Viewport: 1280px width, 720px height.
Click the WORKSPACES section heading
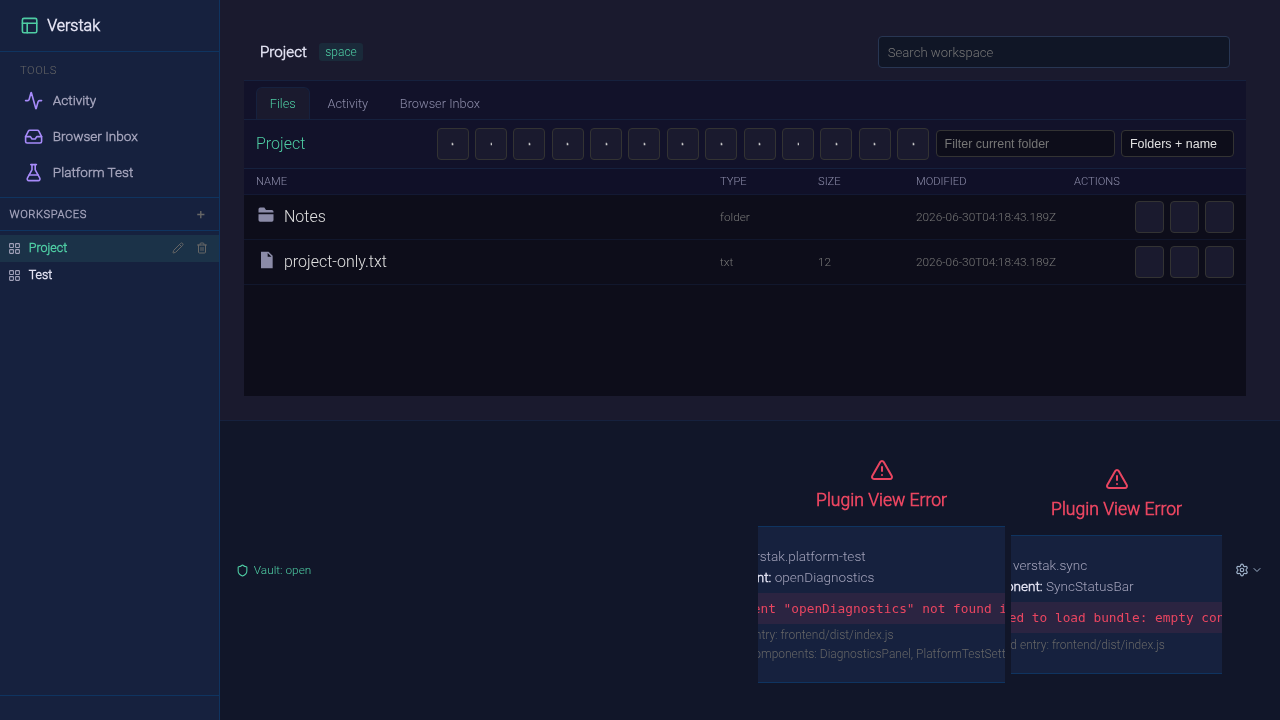pyautogui.click(x=48, y=215)
